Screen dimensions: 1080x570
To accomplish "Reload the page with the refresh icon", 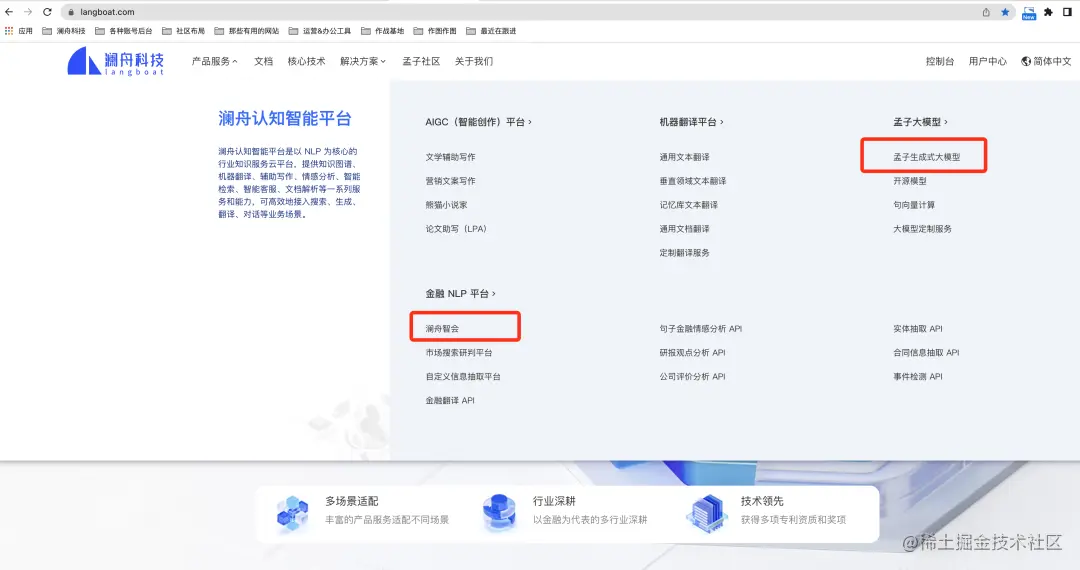I will click(x=48, y=12).
